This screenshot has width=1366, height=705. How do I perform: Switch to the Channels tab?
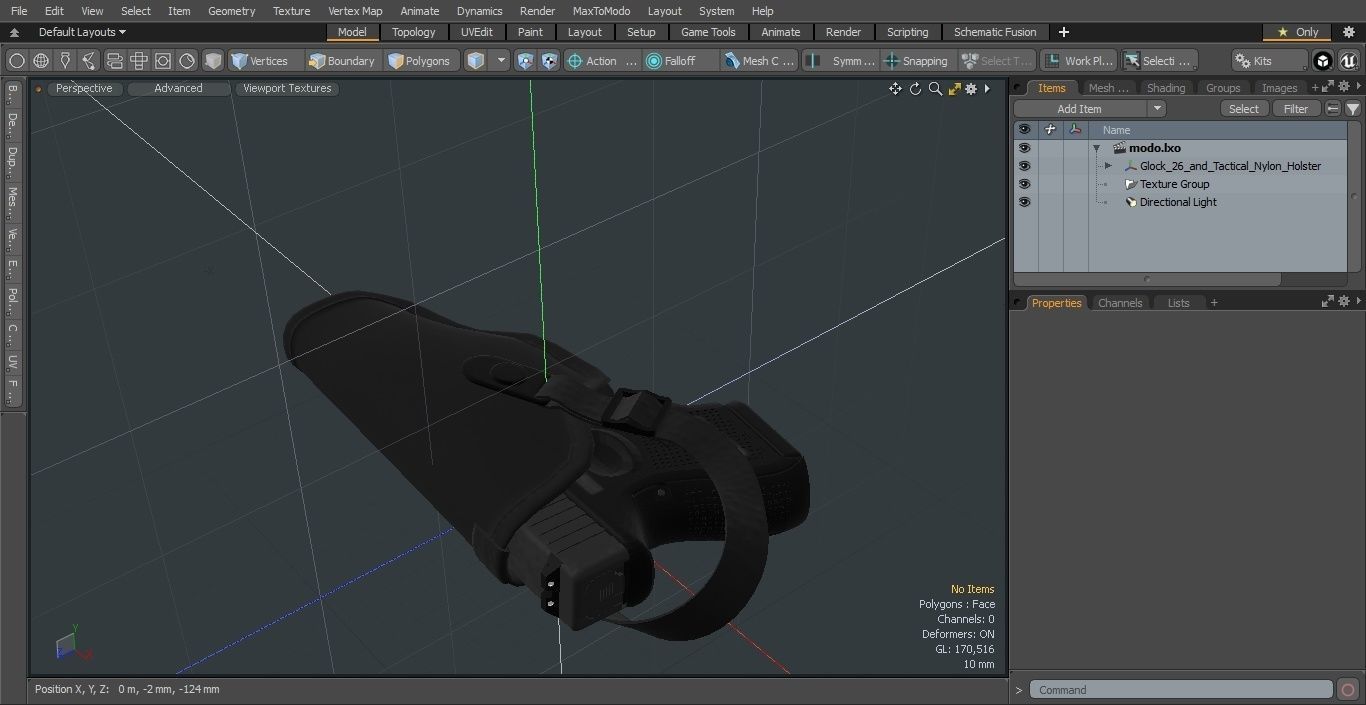1120,303
